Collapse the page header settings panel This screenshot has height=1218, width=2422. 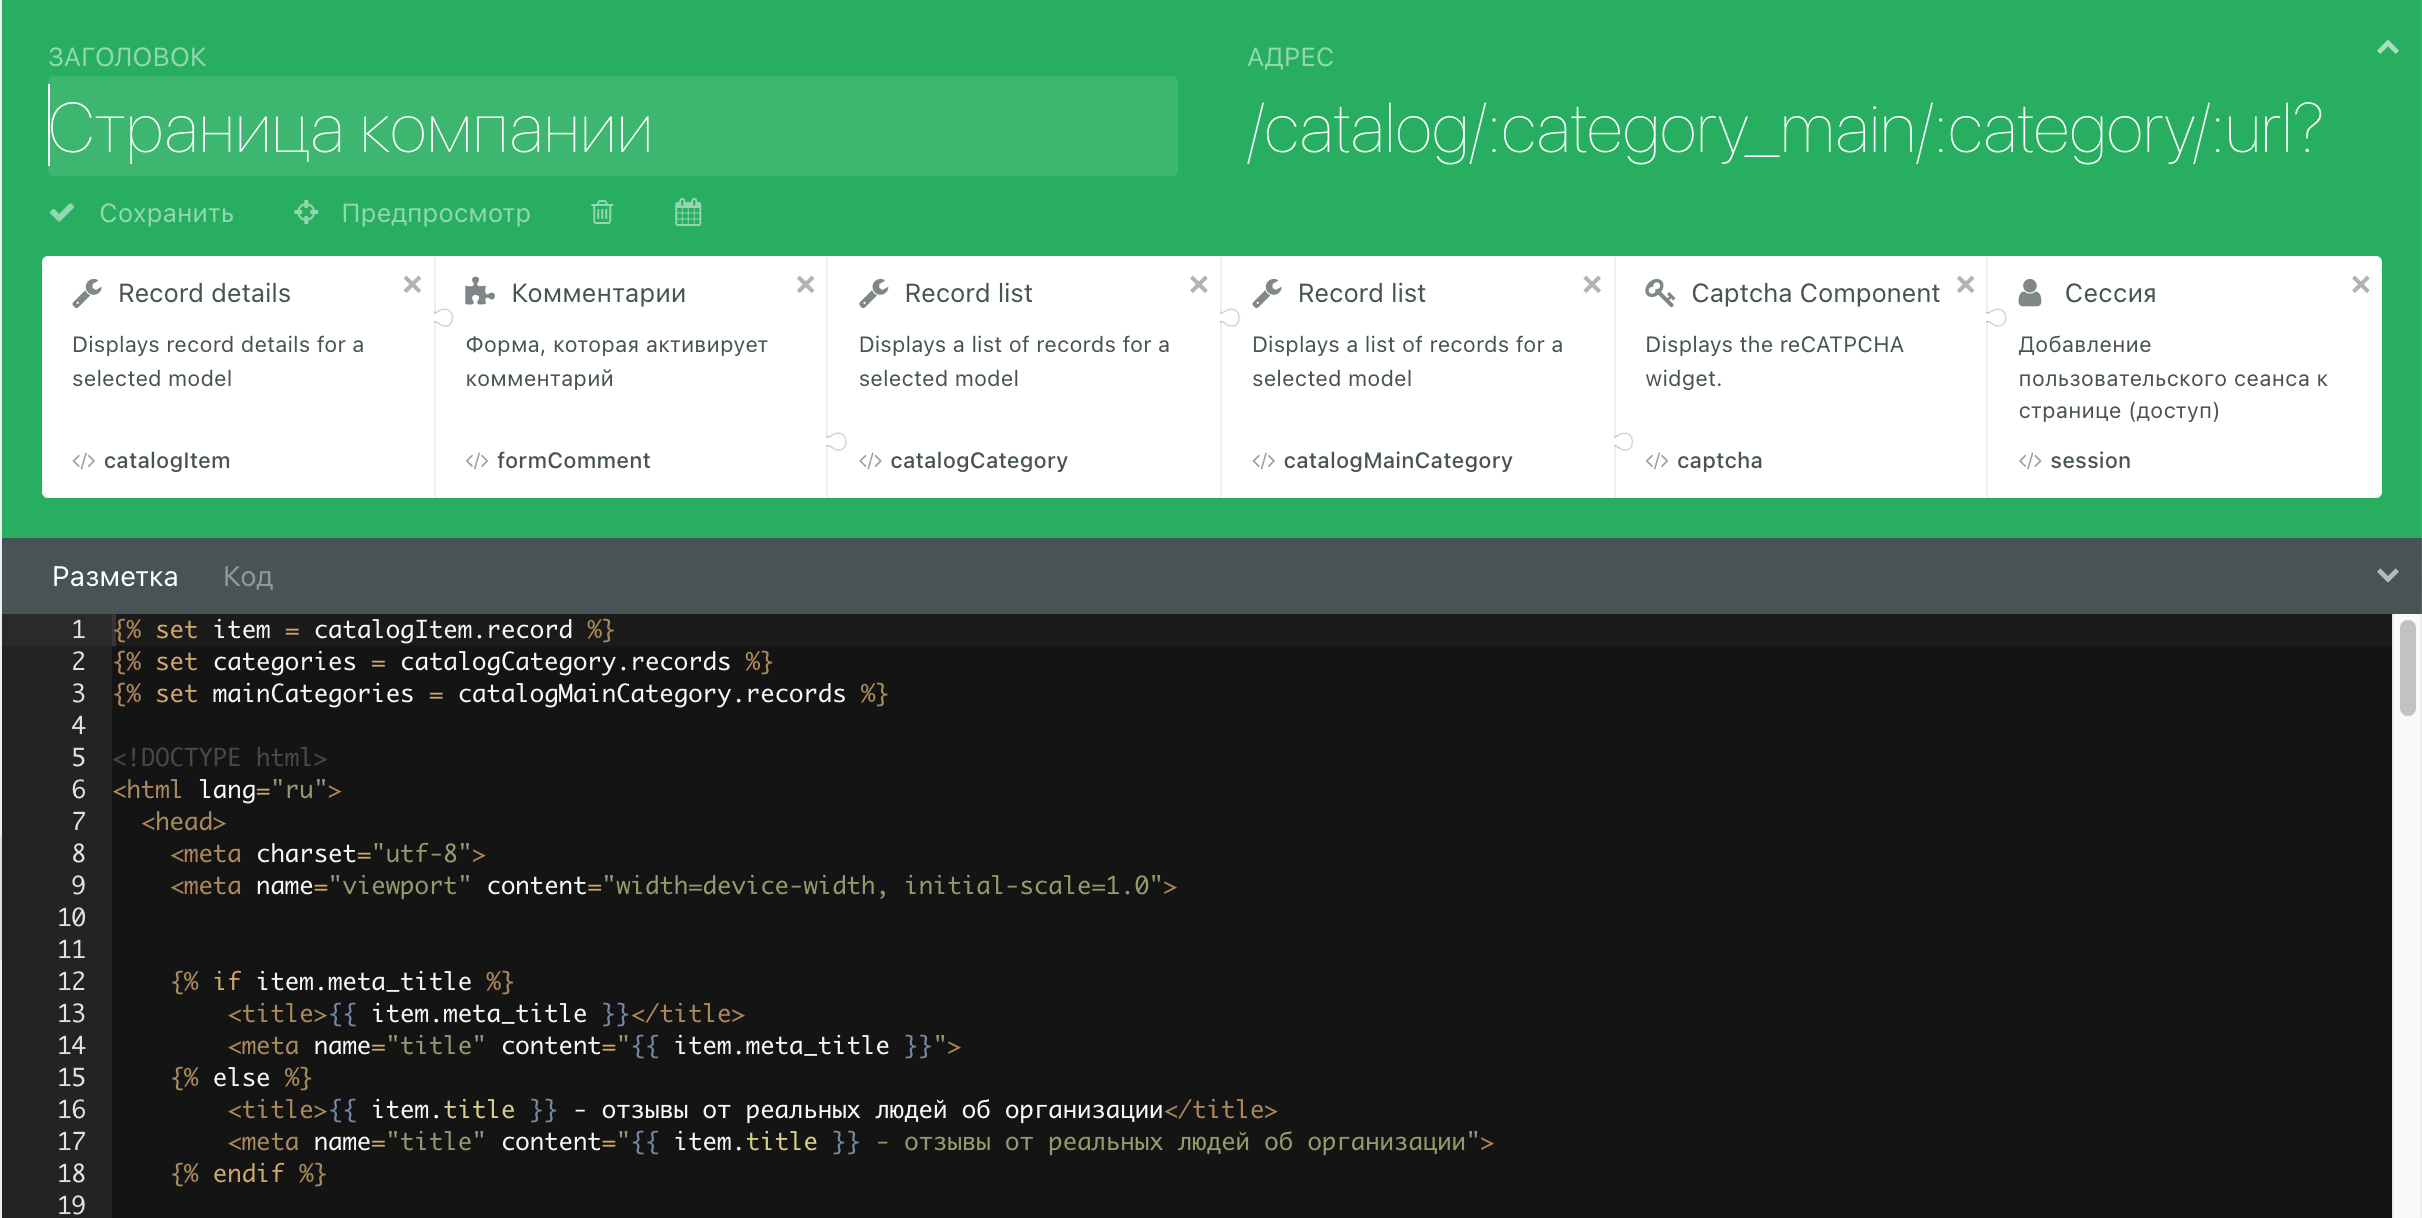(2387, 48)
